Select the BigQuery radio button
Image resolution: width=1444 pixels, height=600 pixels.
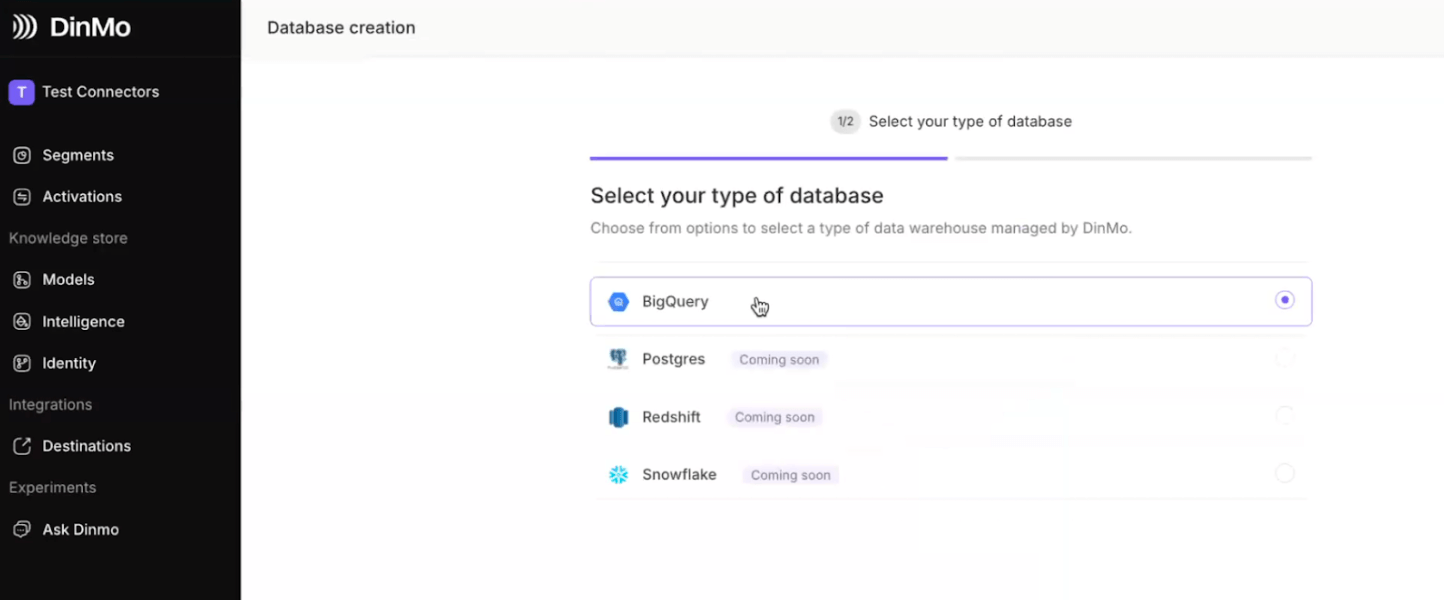click(1285, 300)
